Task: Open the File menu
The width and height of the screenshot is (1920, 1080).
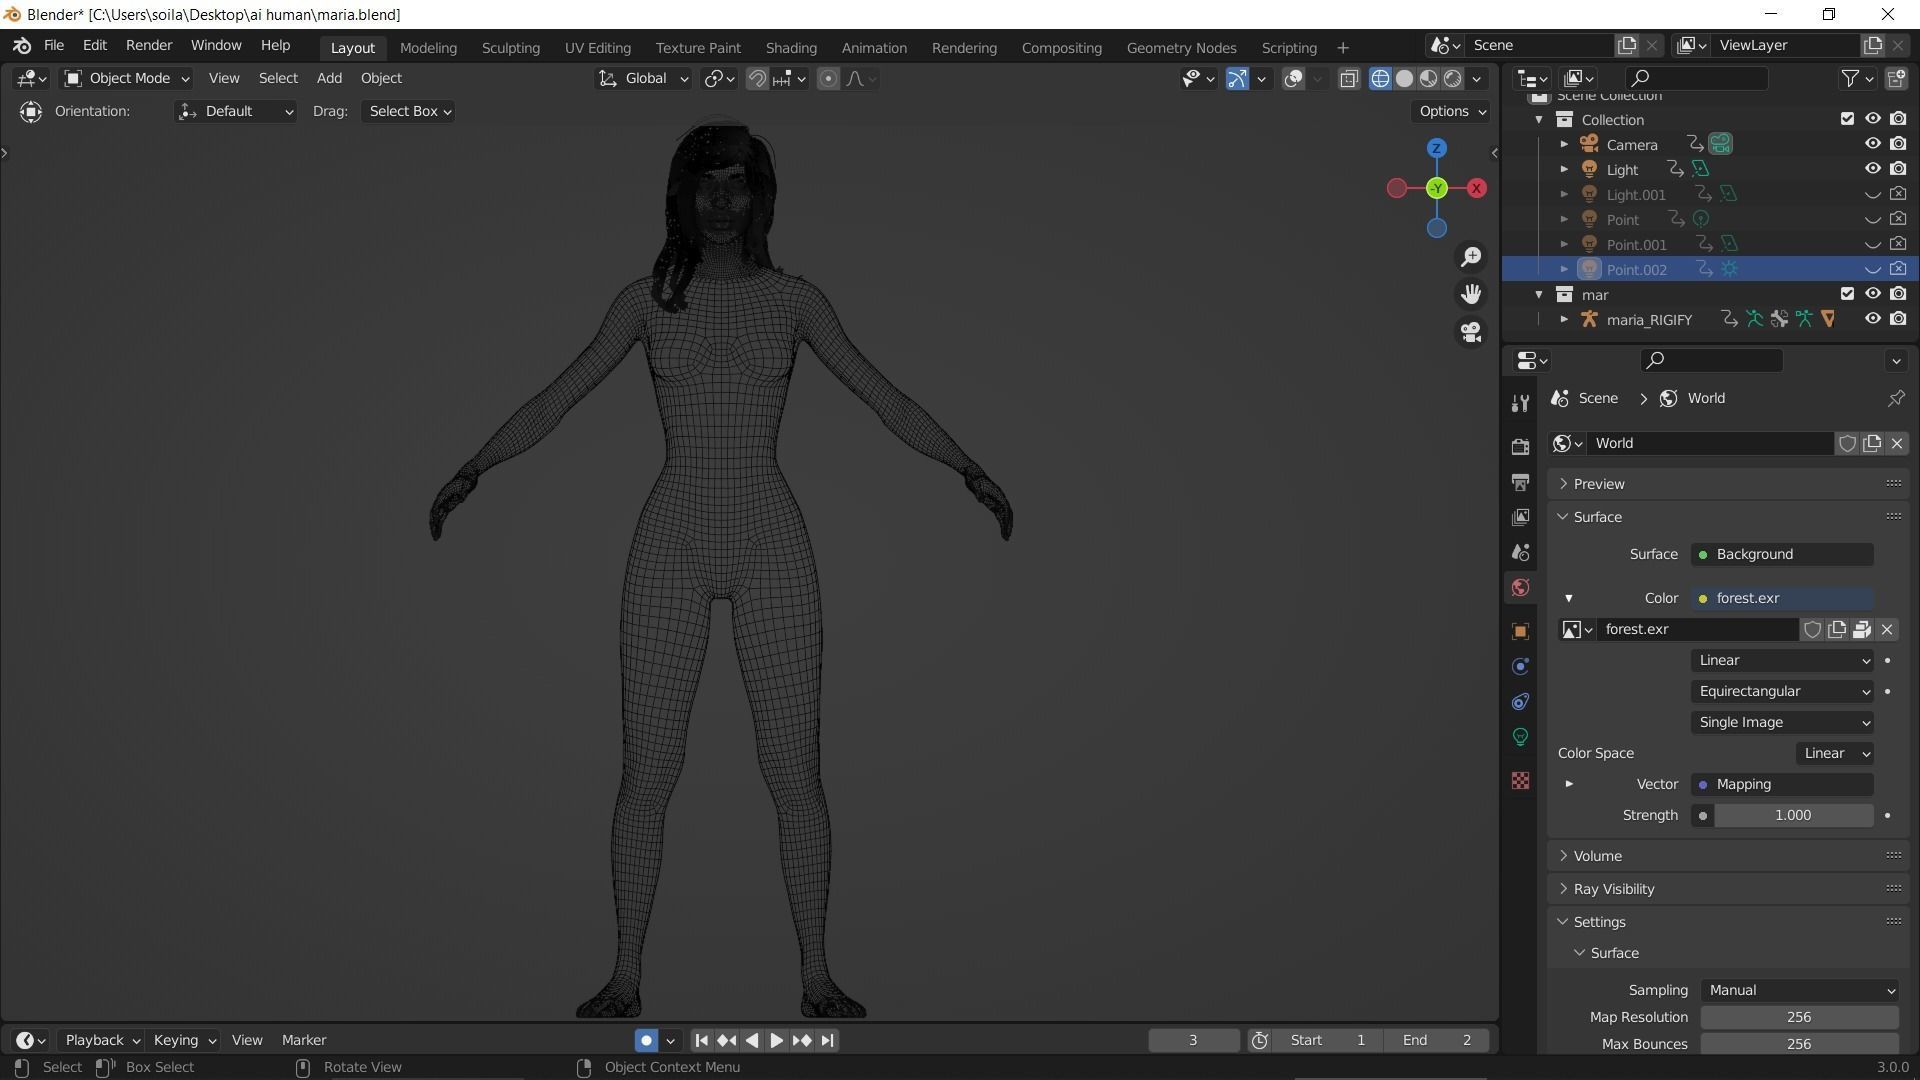Action: click(54, 46)
